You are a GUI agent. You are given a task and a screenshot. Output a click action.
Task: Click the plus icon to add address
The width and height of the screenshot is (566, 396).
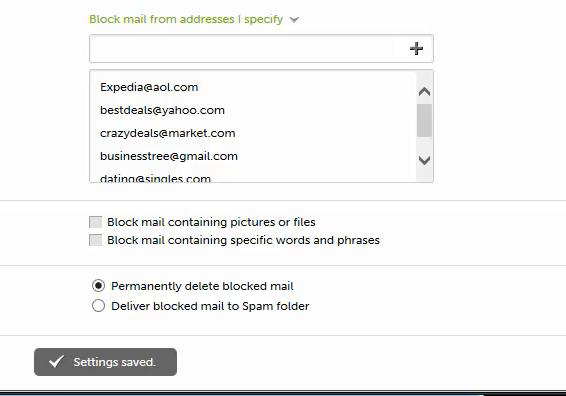coord(416,48)
